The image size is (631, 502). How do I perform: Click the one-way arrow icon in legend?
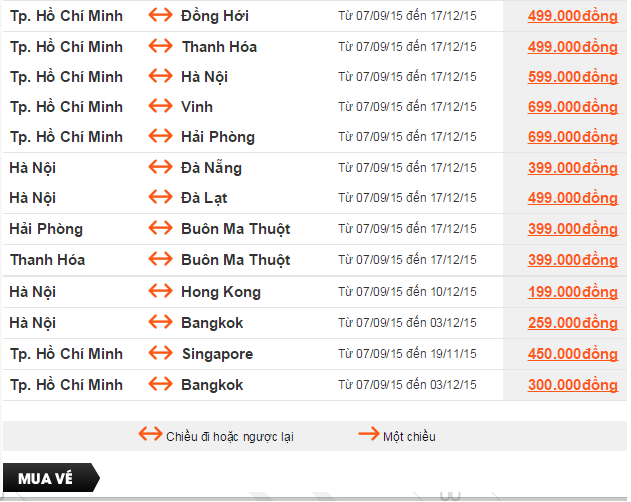pos(369,434)
